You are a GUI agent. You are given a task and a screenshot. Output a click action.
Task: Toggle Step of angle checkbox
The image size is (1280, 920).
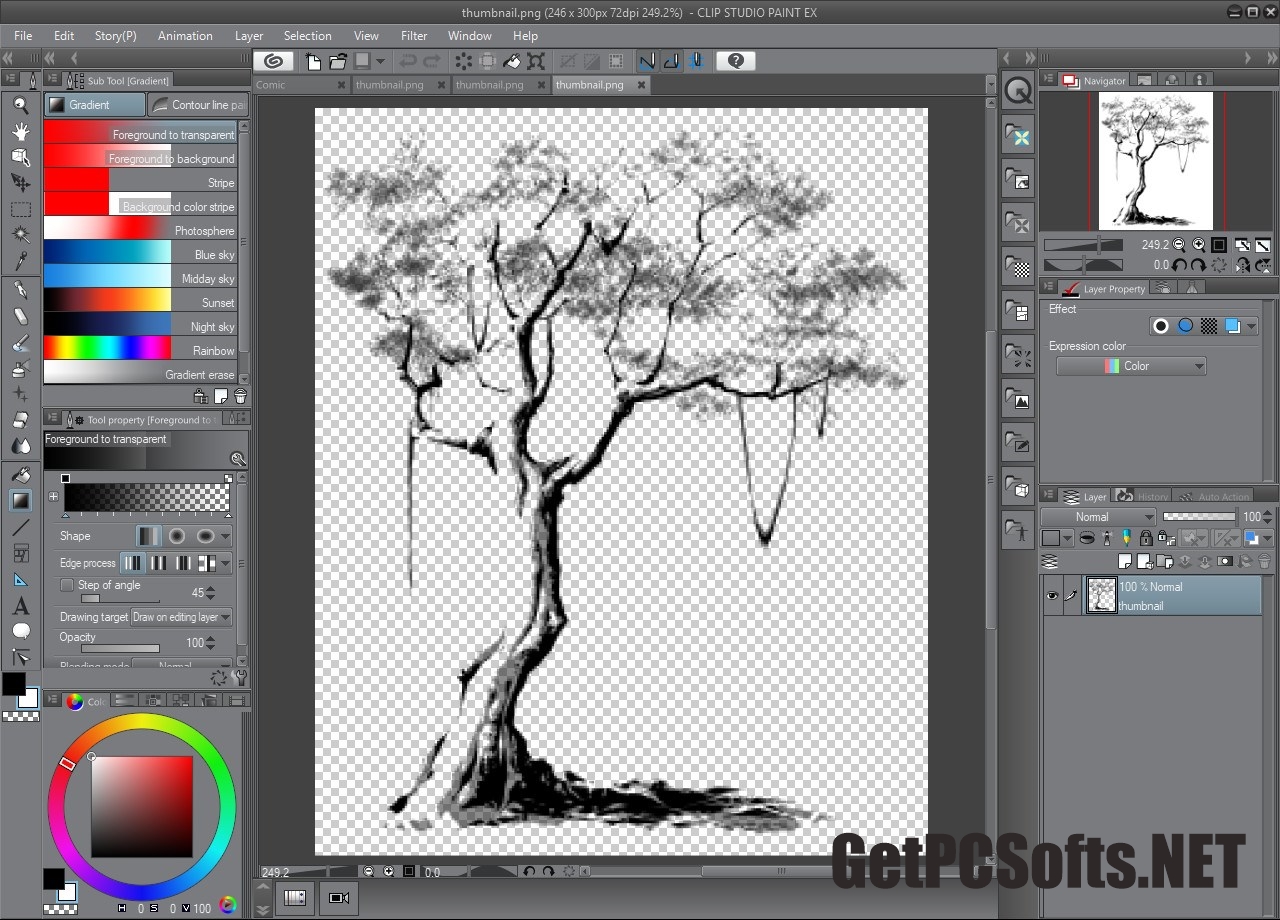67,585
